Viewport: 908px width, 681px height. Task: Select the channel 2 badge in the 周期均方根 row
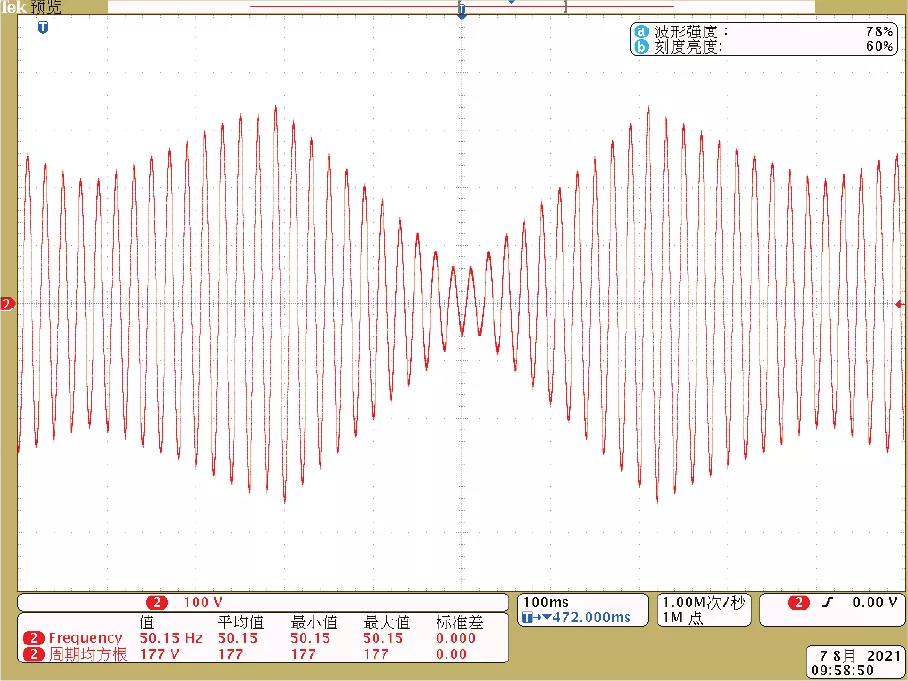coord(34,654)
